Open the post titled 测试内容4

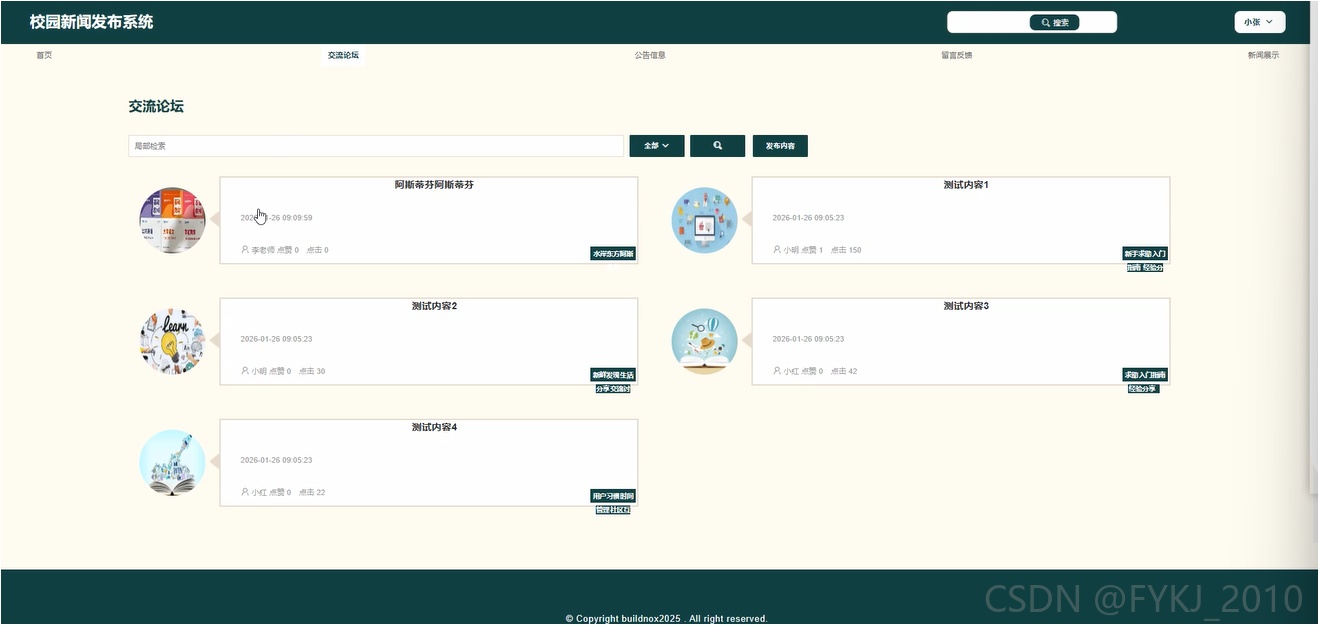(434, 427)
